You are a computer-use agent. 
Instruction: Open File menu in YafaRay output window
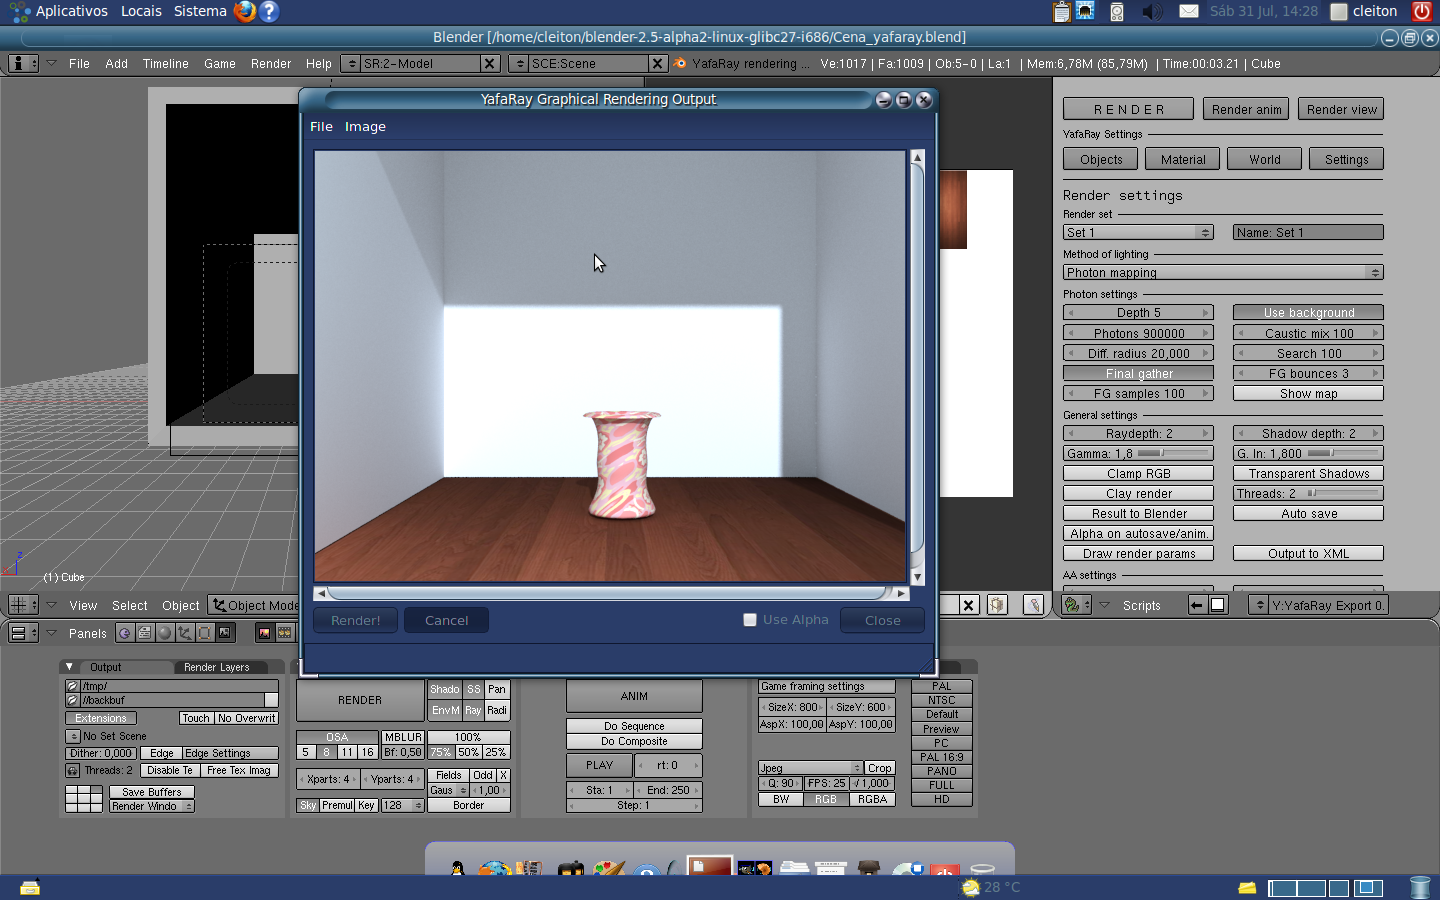coord(321,127)
